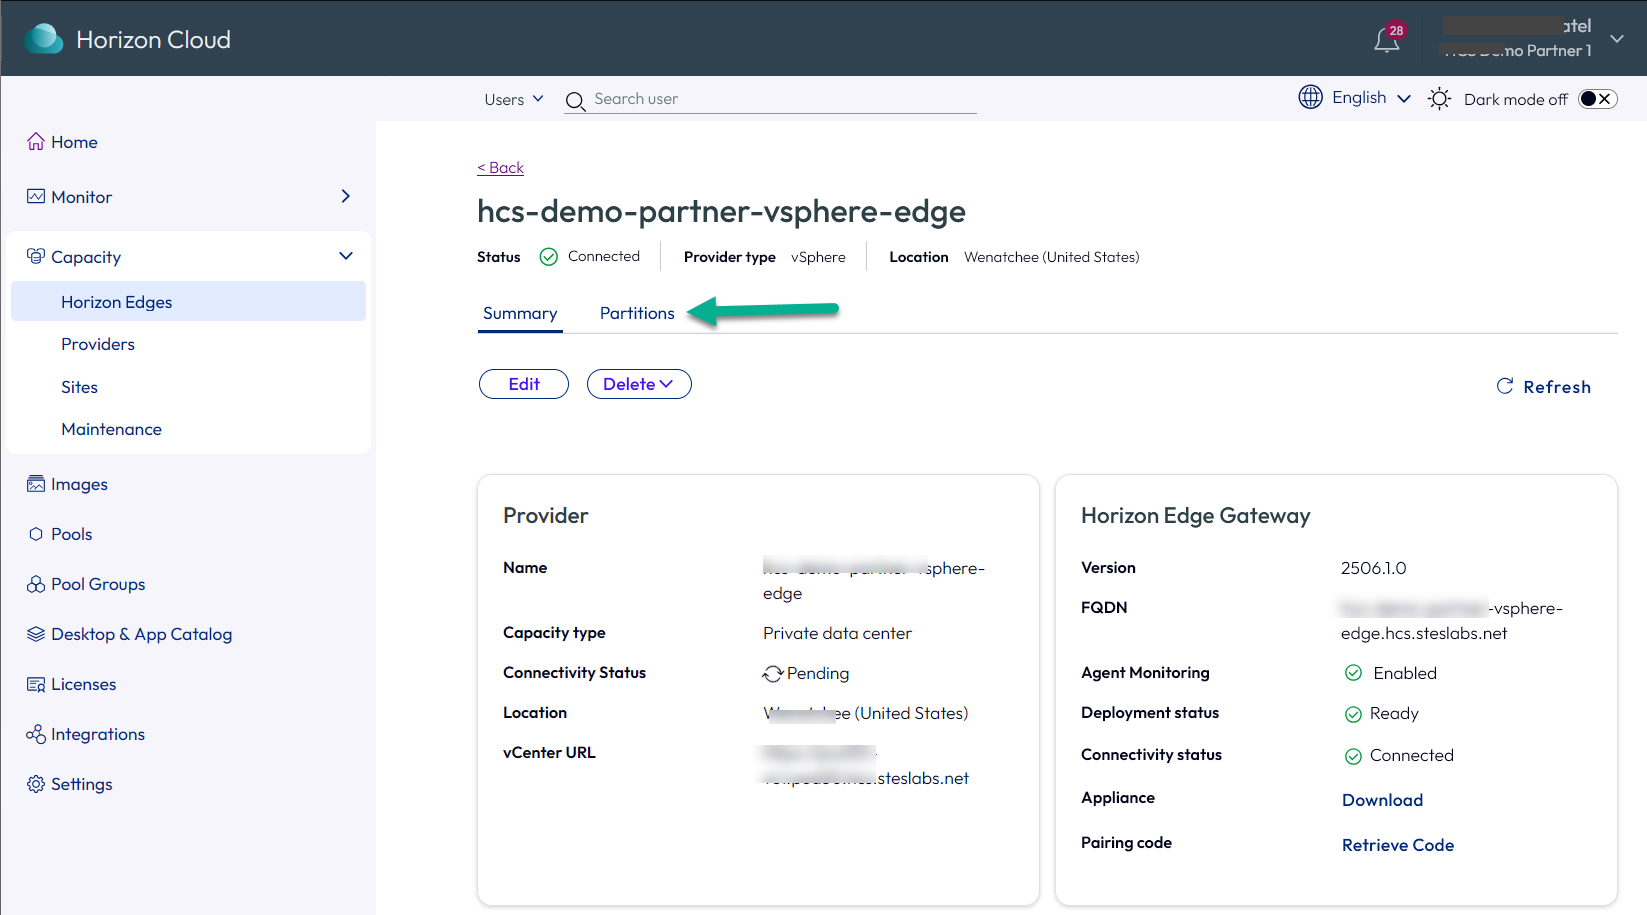Open the Users search type dropdown
Screen dimensions: 1647x915
[514, 99]
